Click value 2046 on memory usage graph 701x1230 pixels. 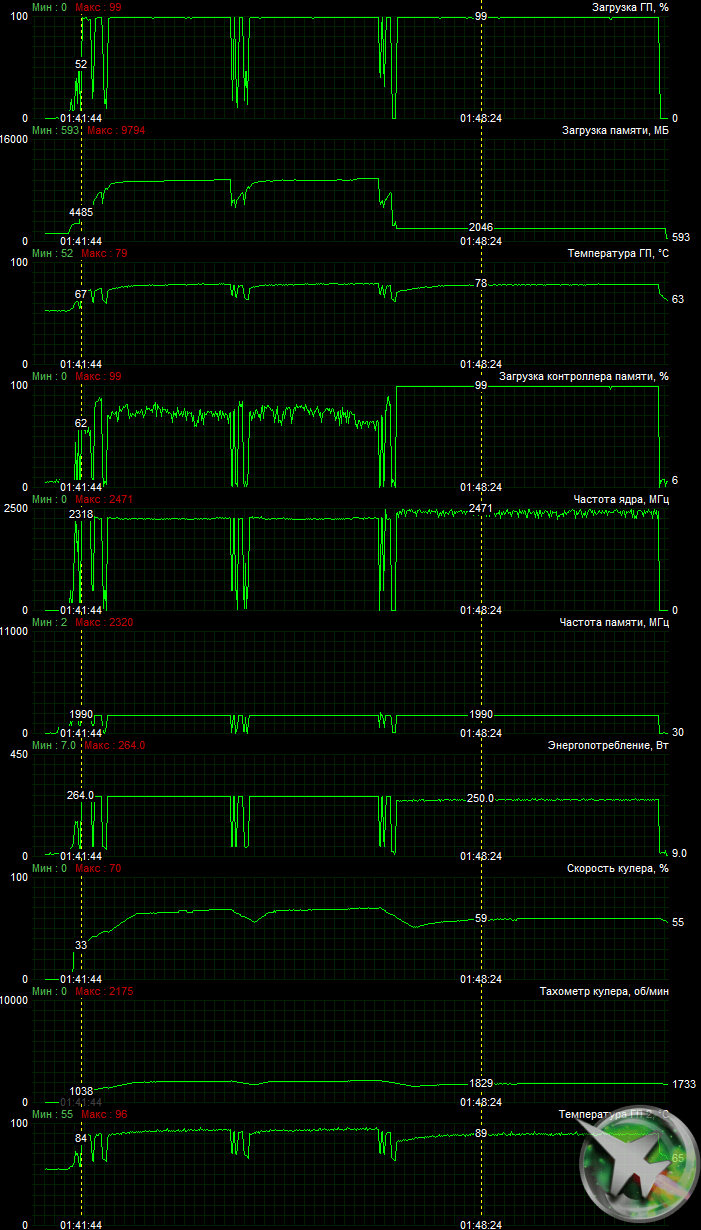[481, 228]
